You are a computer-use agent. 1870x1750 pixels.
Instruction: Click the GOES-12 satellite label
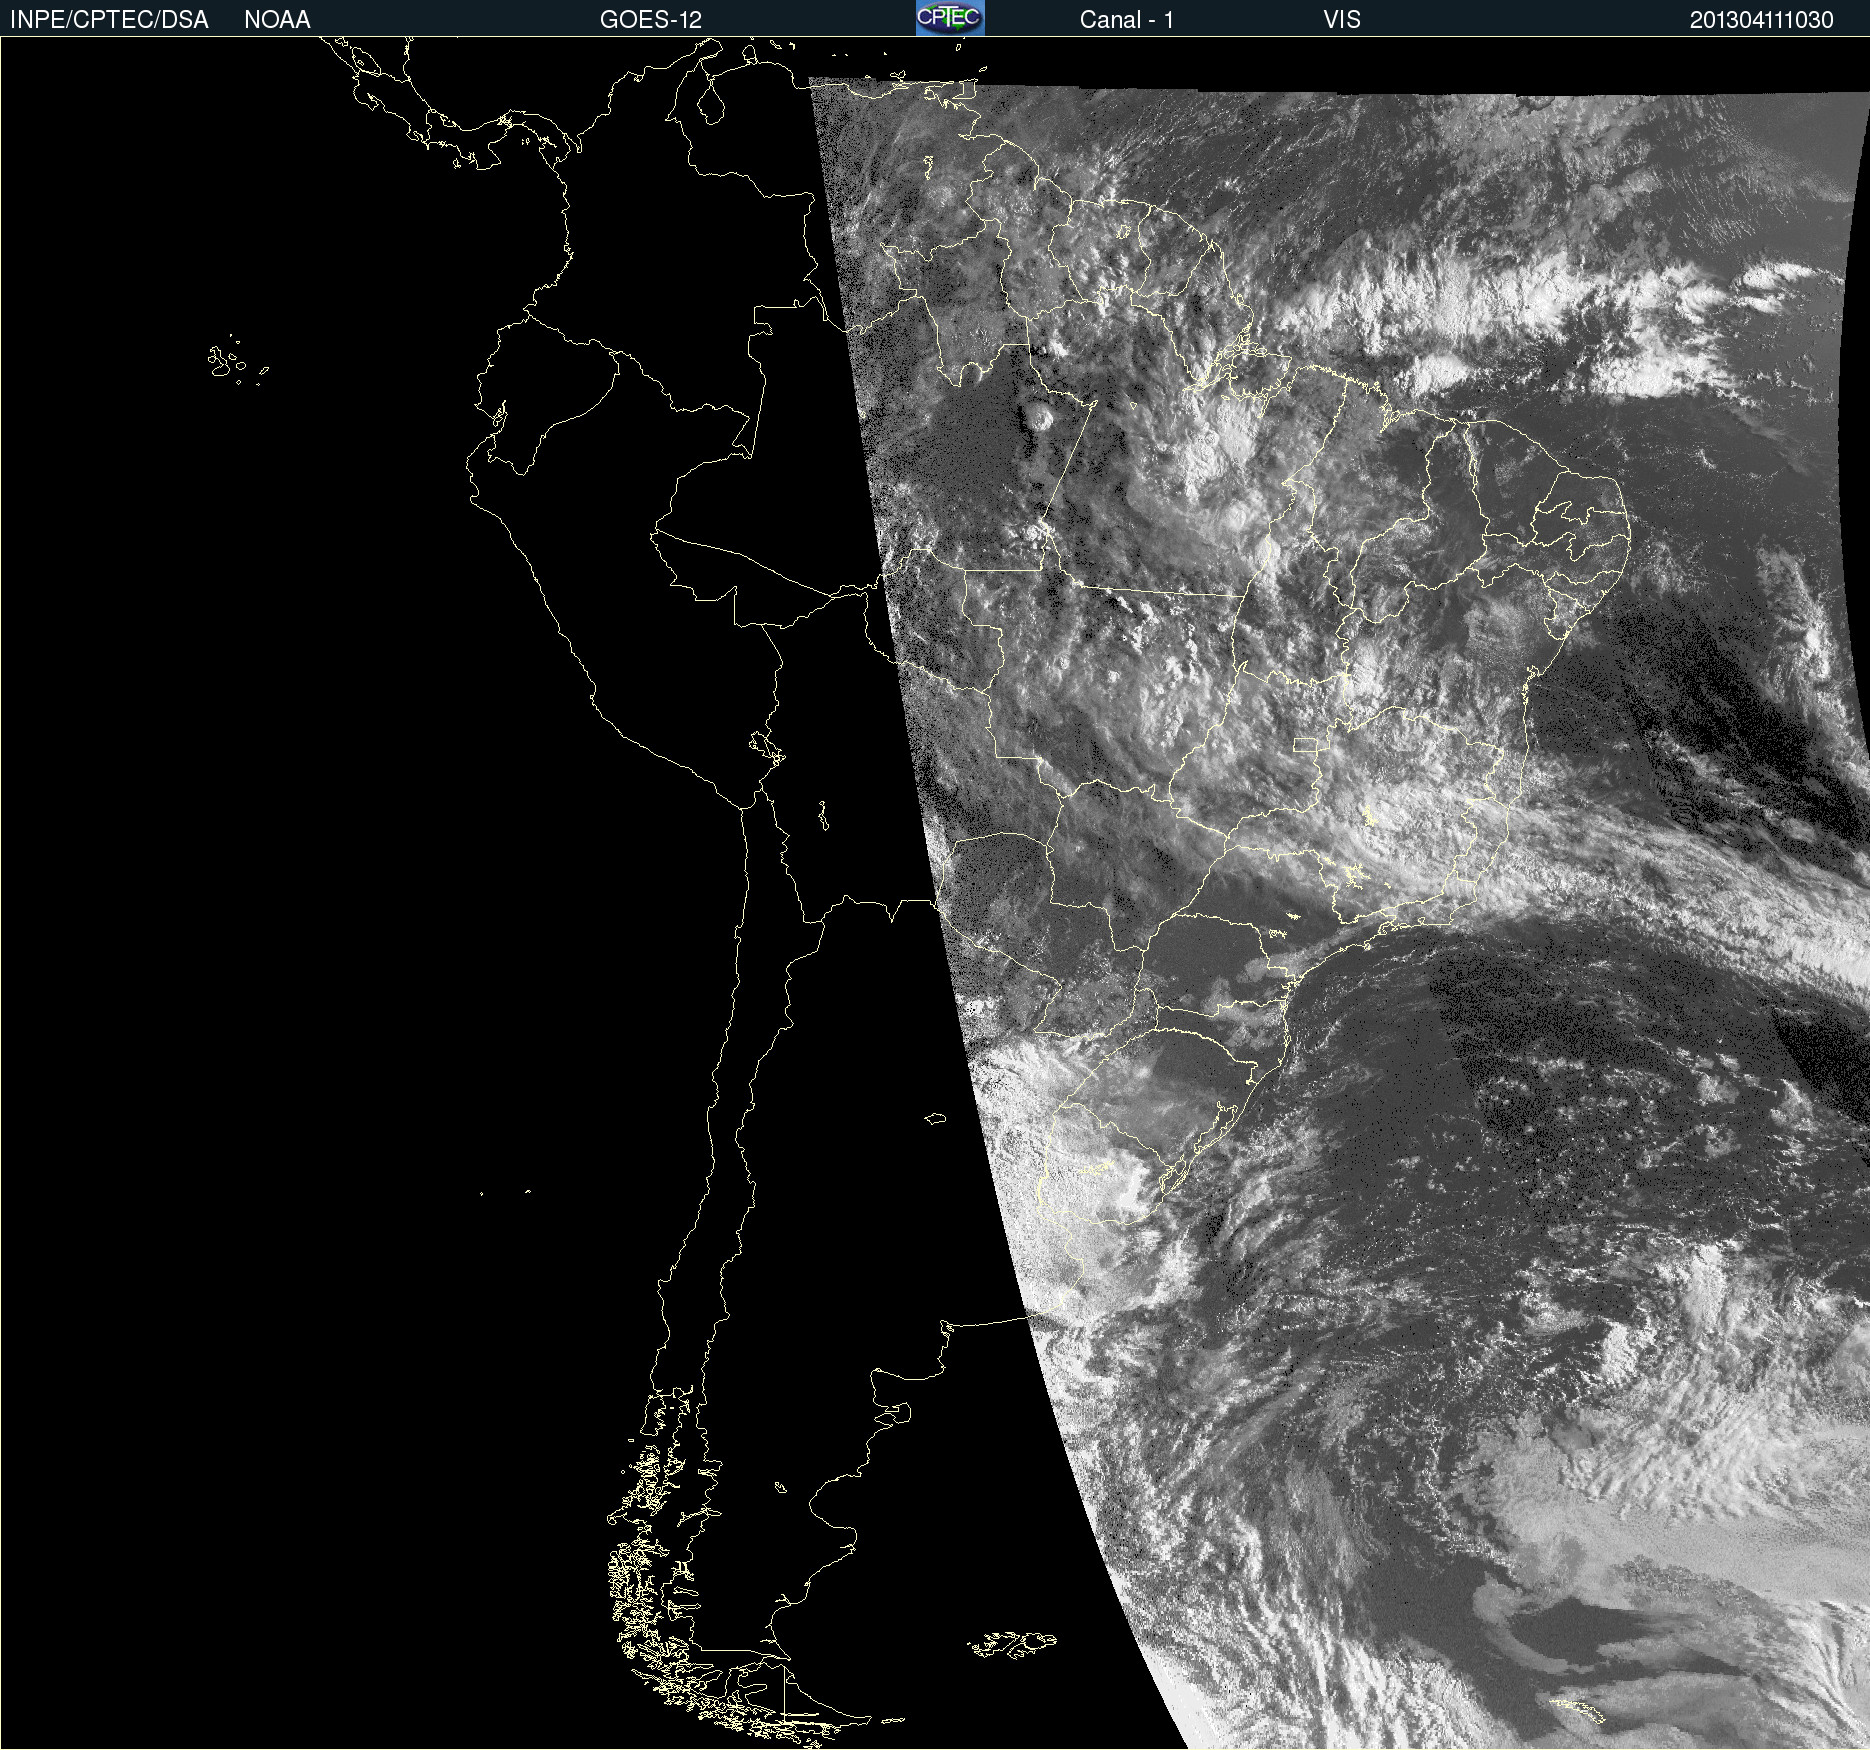(x=651, y=20)
